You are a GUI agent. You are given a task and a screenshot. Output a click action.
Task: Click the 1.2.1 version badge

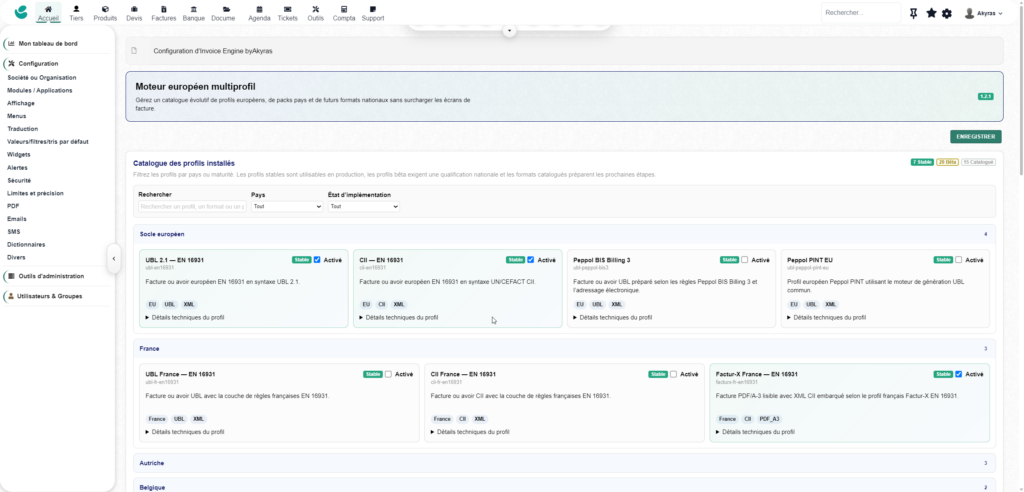coord(985,96)
